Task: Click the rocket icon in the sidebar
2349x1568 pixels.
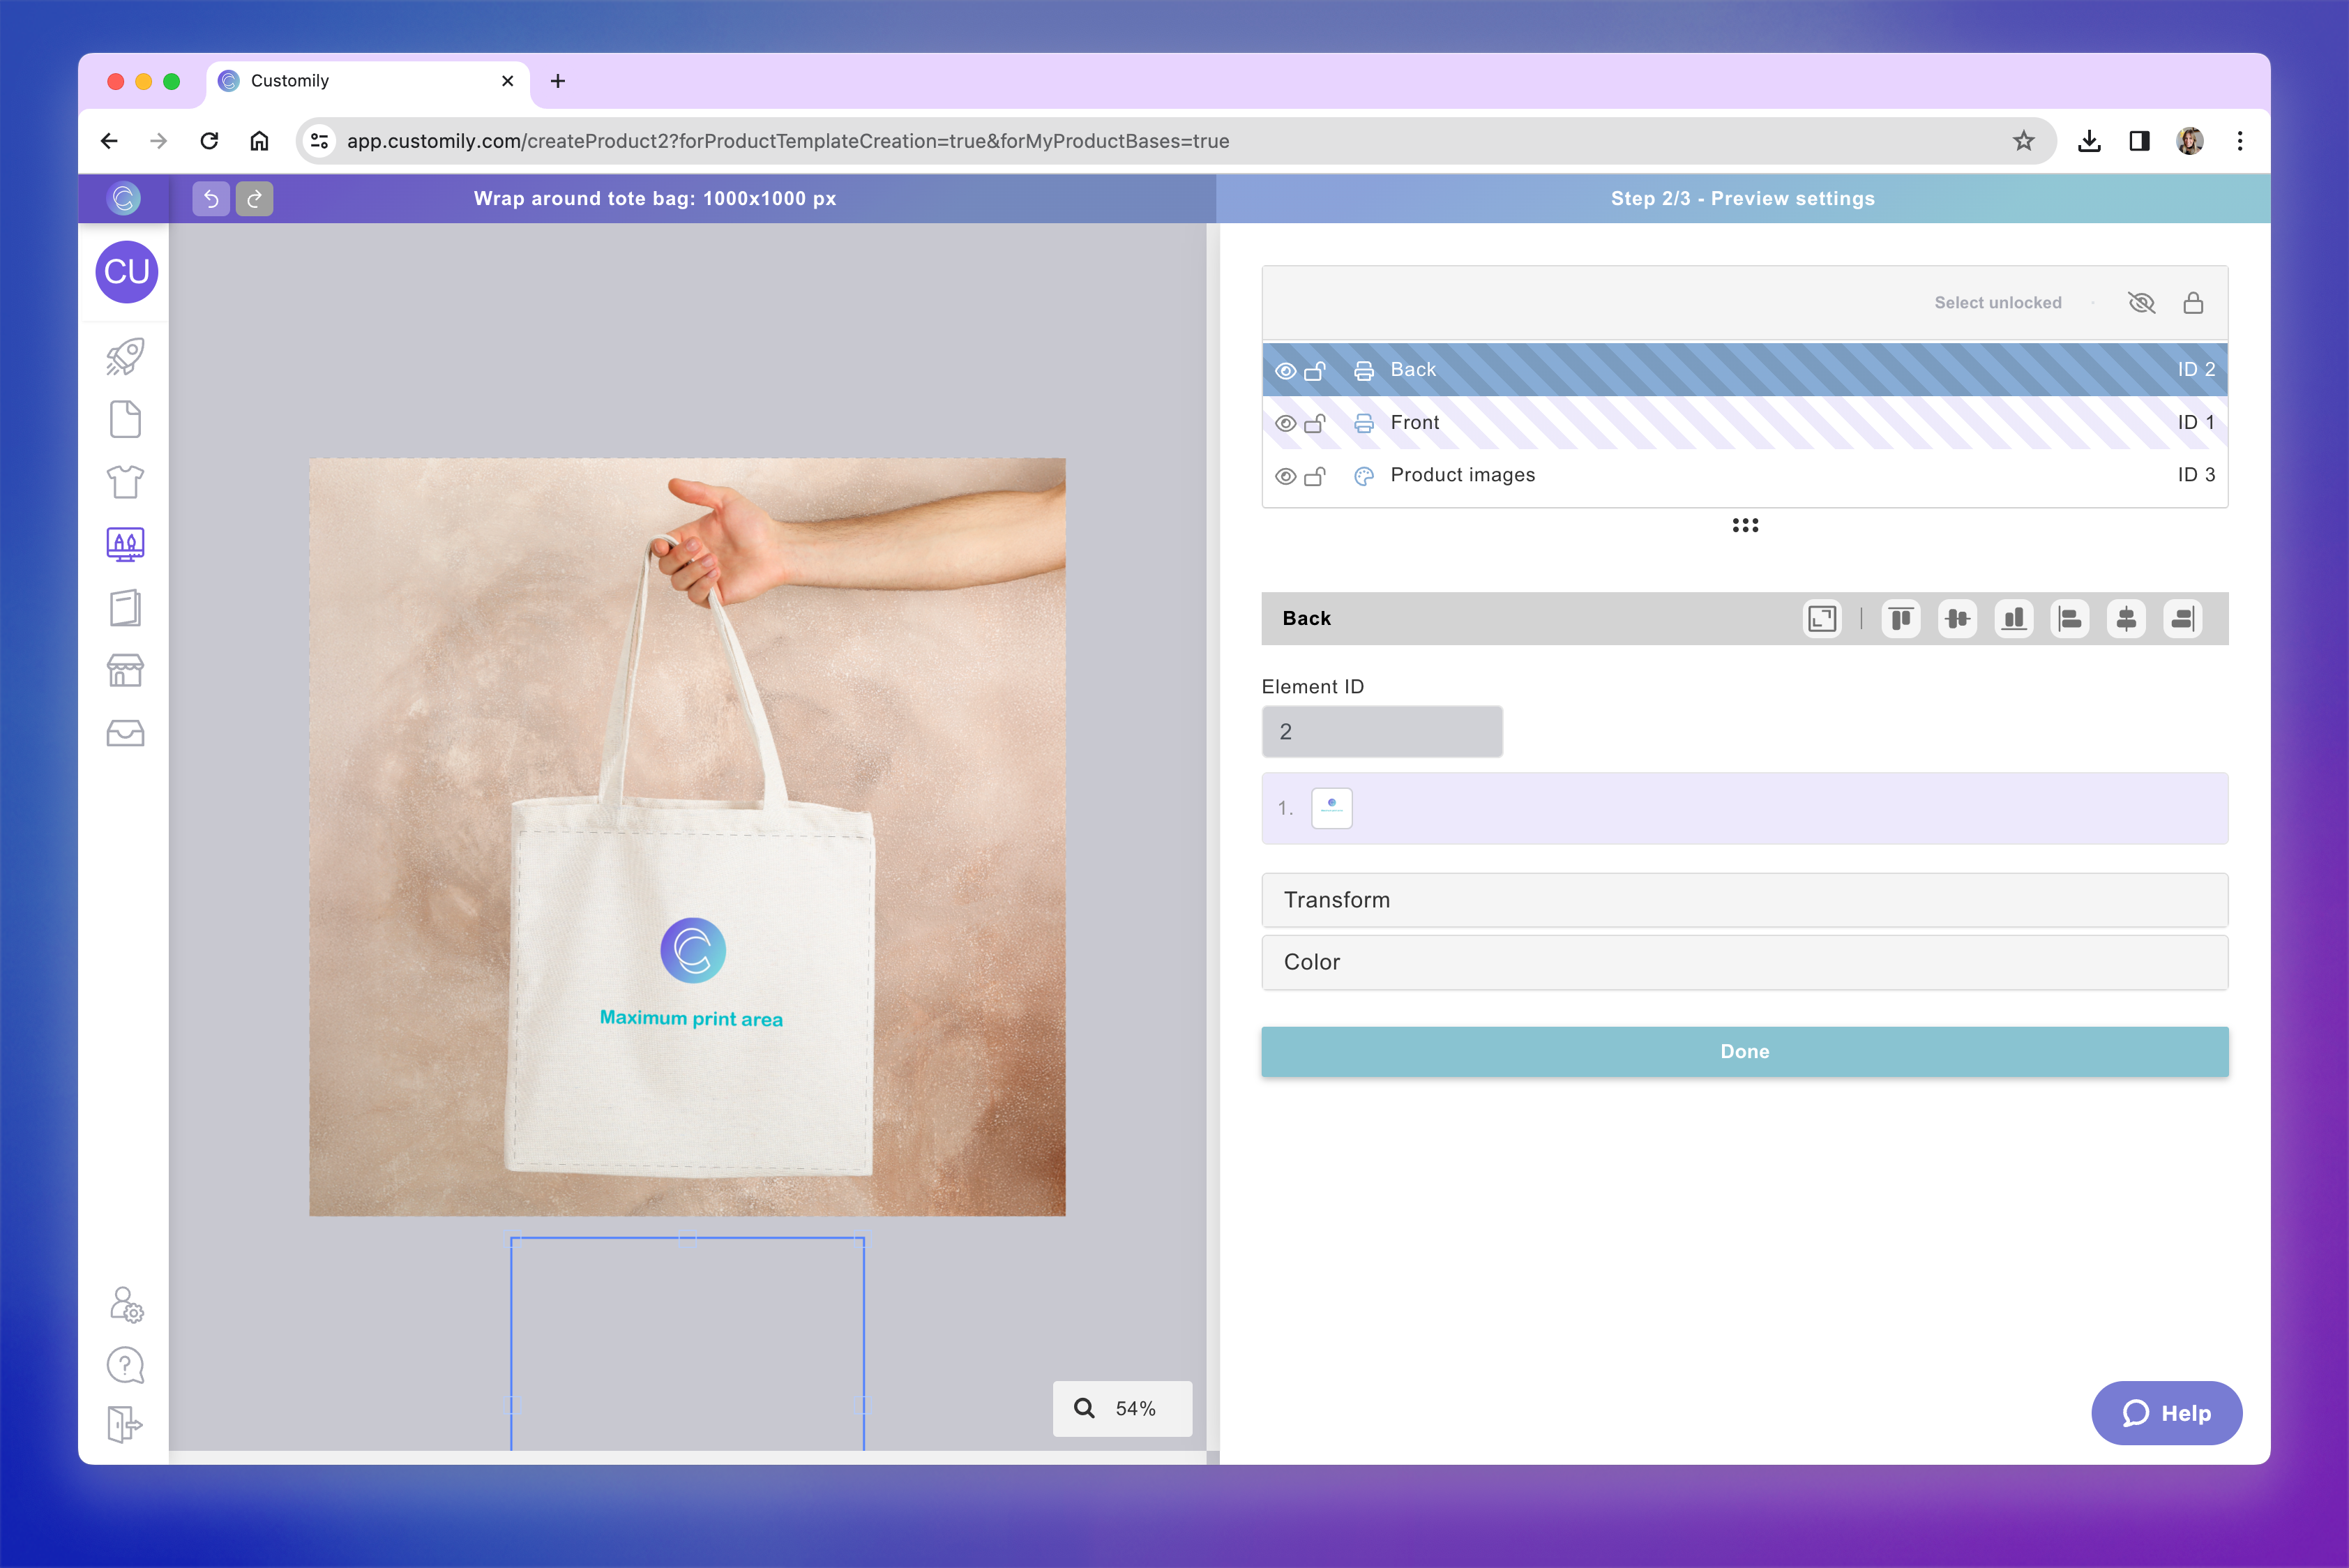Action: pyautogui.click(x=125, y=357)
